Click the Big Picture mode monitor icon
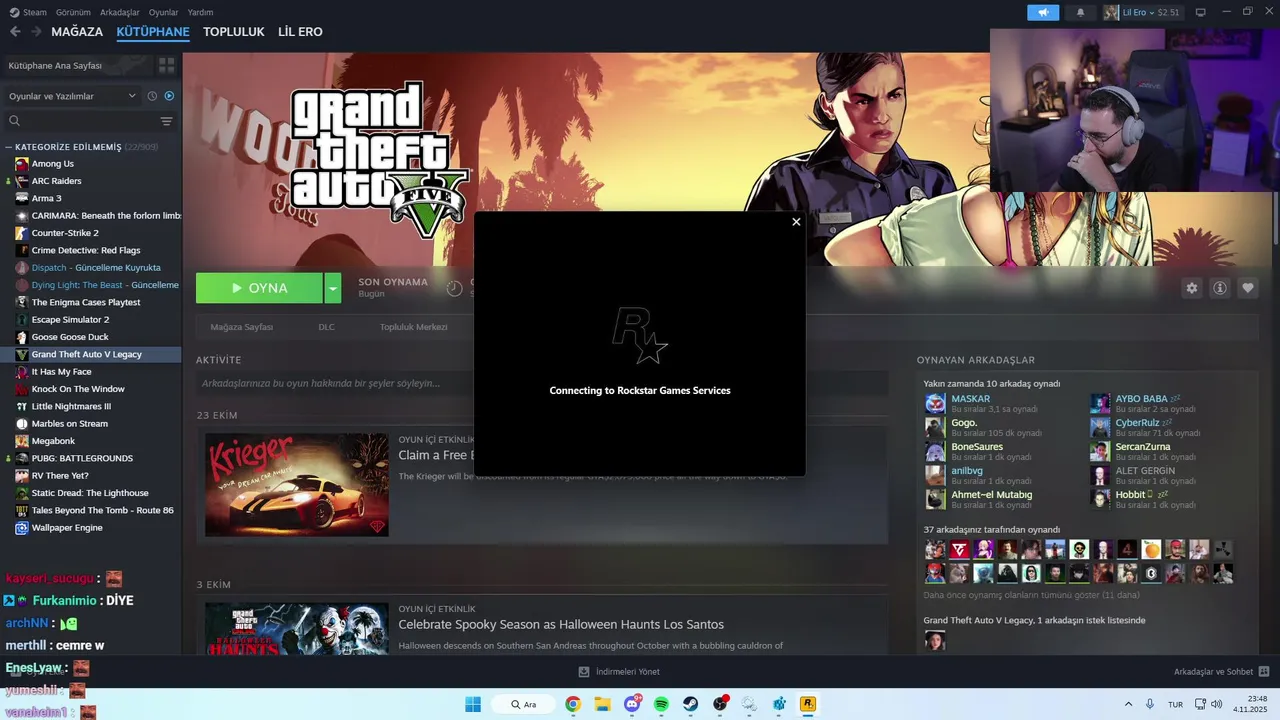The height and width of the screenshot is (720, 1280). (1201, 12)
